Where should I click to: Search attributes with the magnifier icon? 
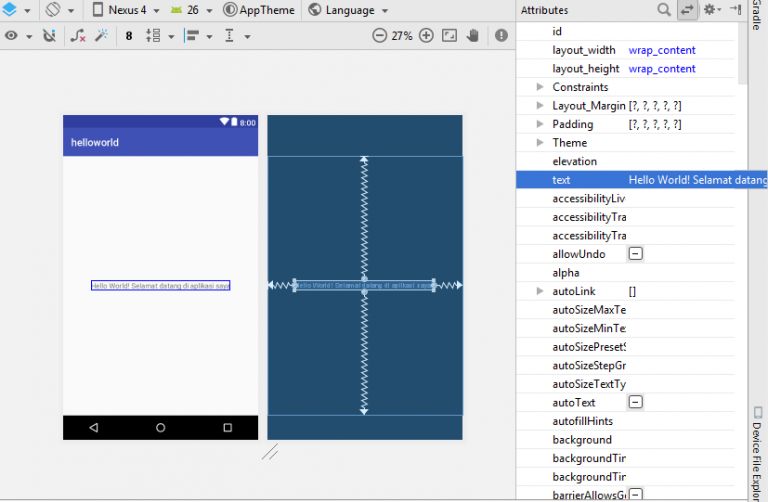tap(664, 10)
